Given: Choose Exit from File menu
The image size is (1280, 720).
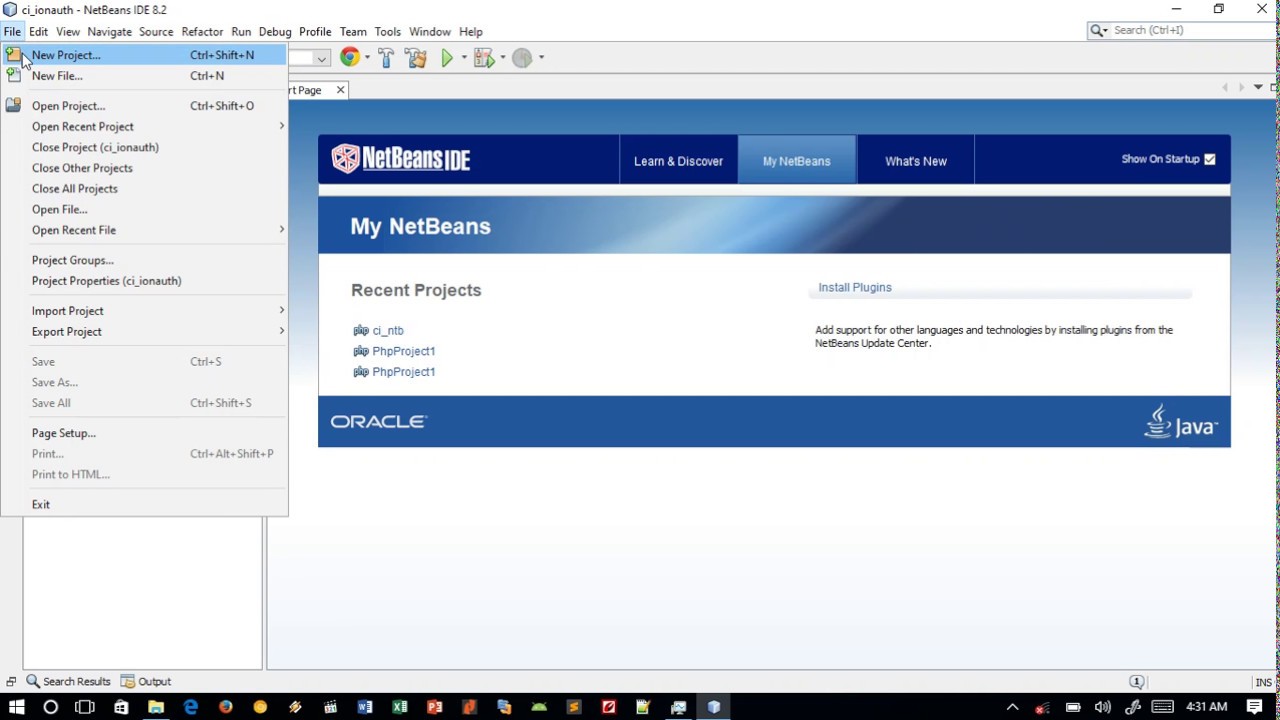Looking at the screenshot, I should [x=144, y=504].
